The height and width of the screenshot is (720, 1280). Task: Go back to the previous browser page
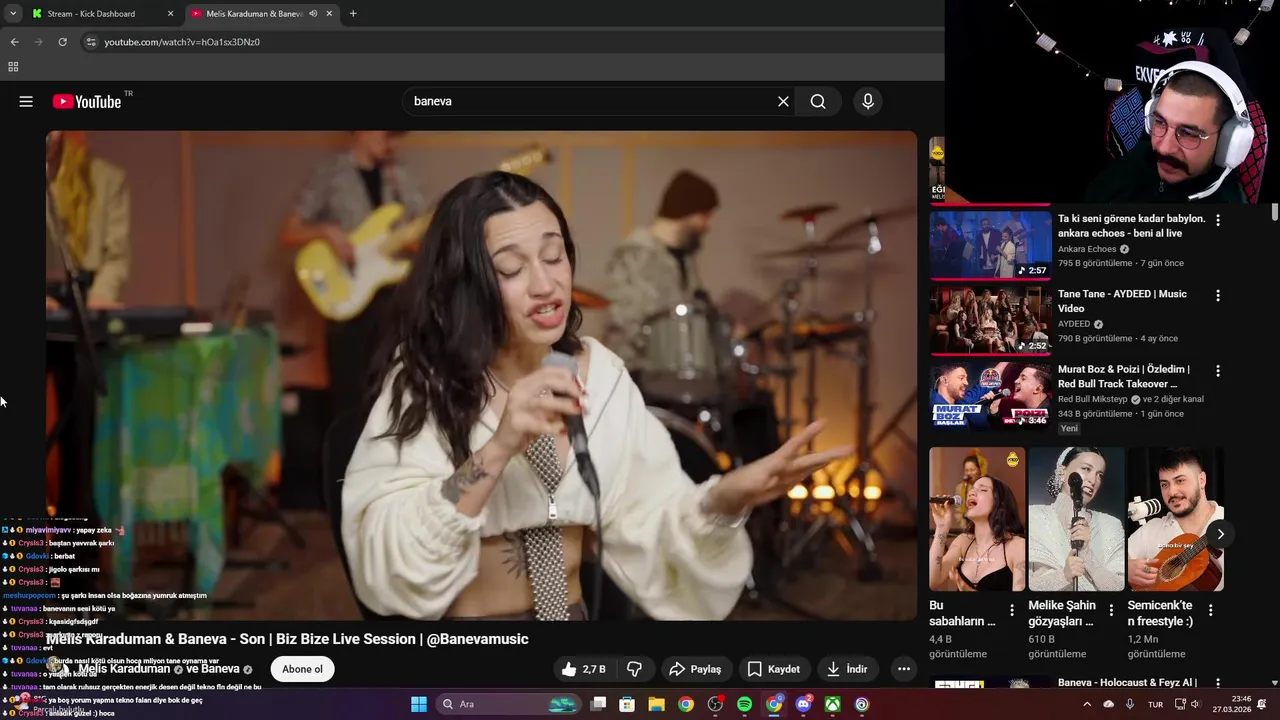pyautogui.click(x=14, y=42)
